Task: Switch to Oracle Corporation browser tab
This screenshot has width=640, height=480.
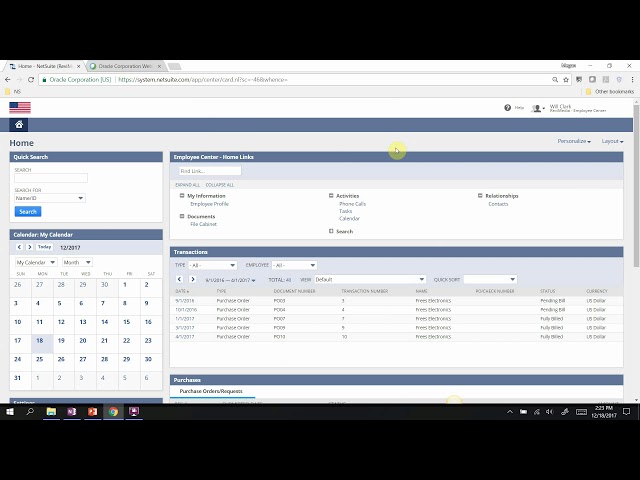Action: (126, 66)
